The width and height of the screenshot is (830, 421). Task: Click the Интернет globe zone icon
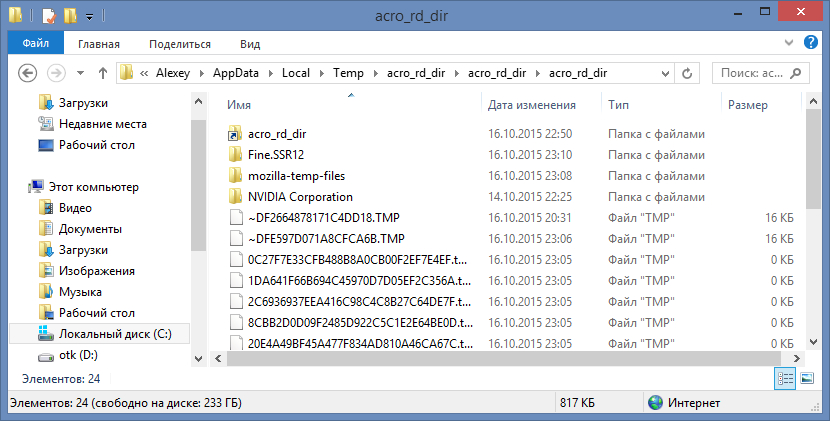655,403
